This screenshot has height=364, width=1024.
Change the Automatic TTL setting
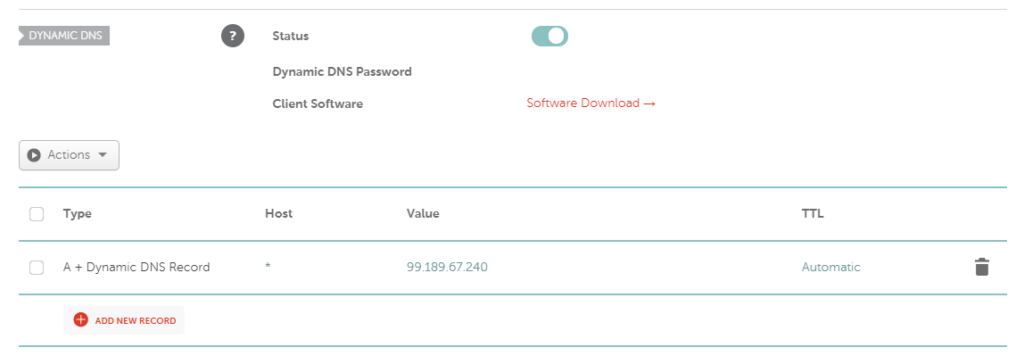(831, 267)
